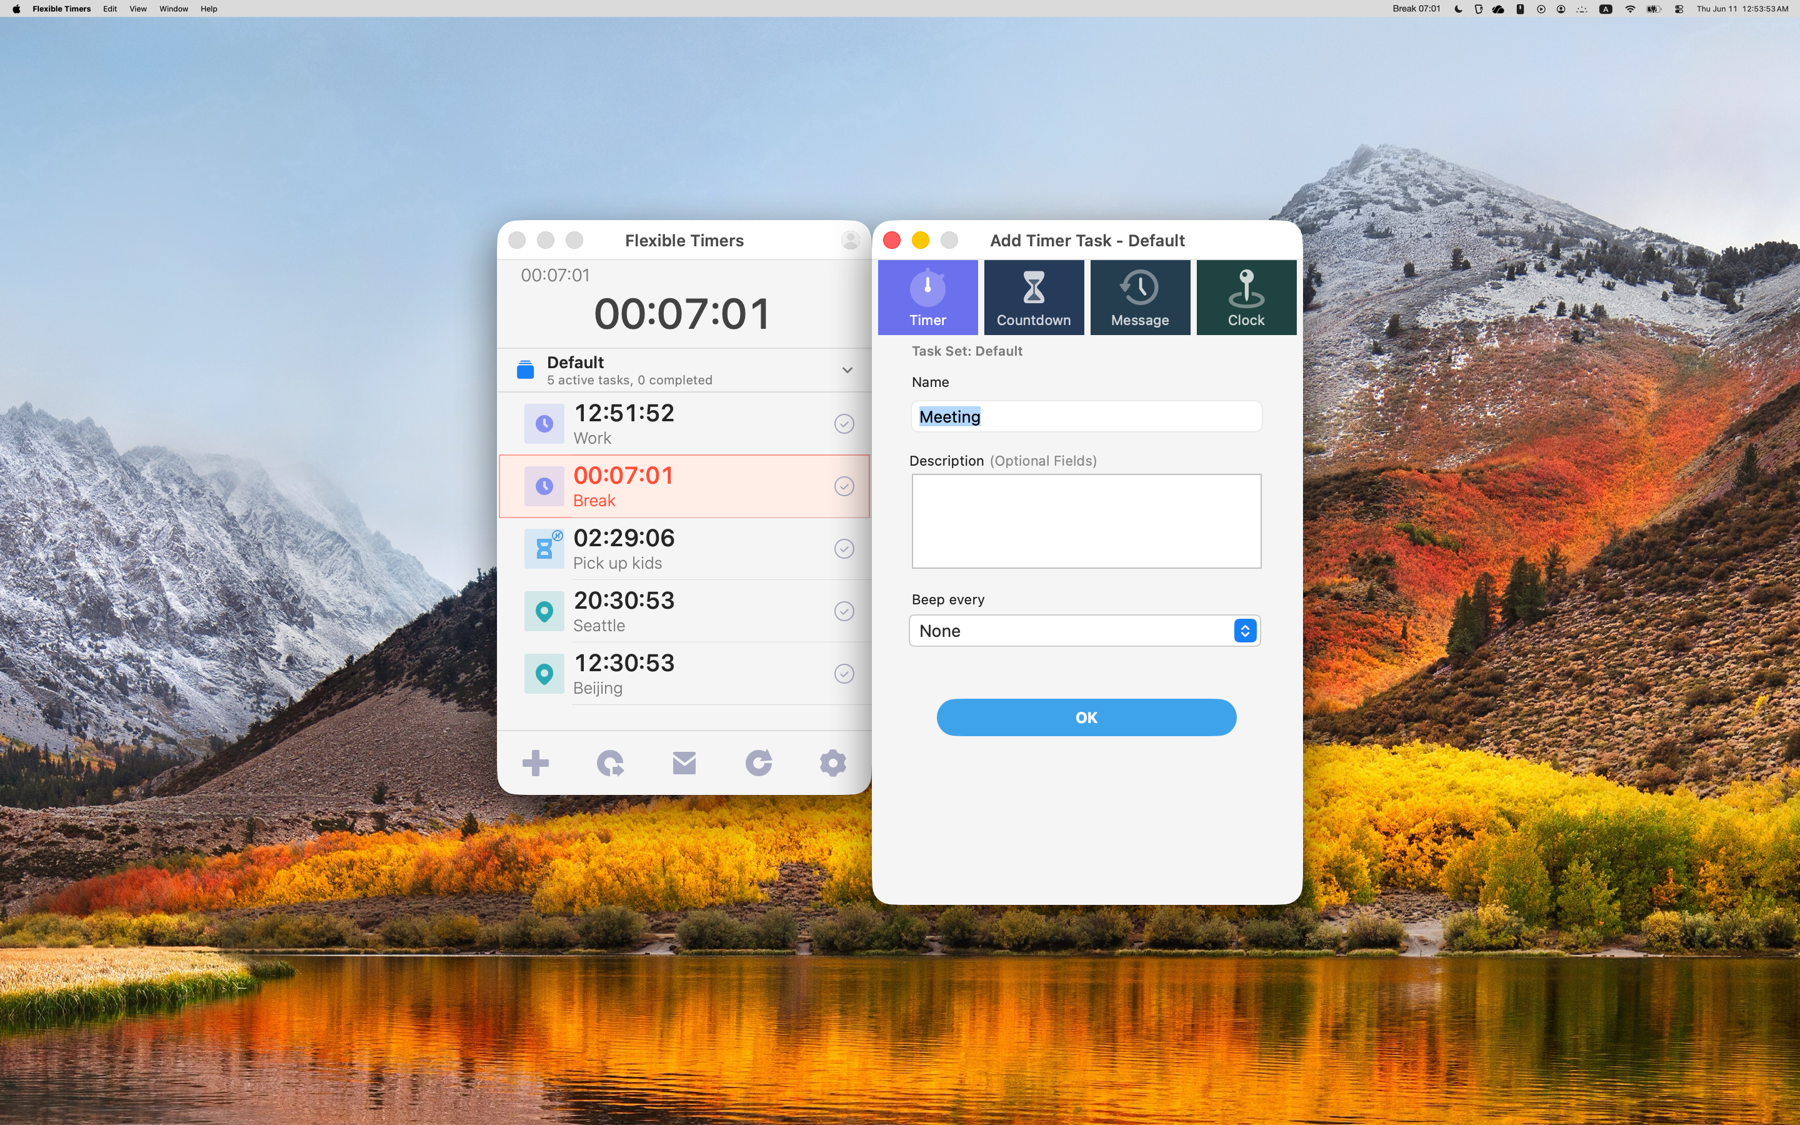Viewport: 1800px width, 1125px height.
Task: Switch to the Message task type
Action: click(x=1139, y=297)
